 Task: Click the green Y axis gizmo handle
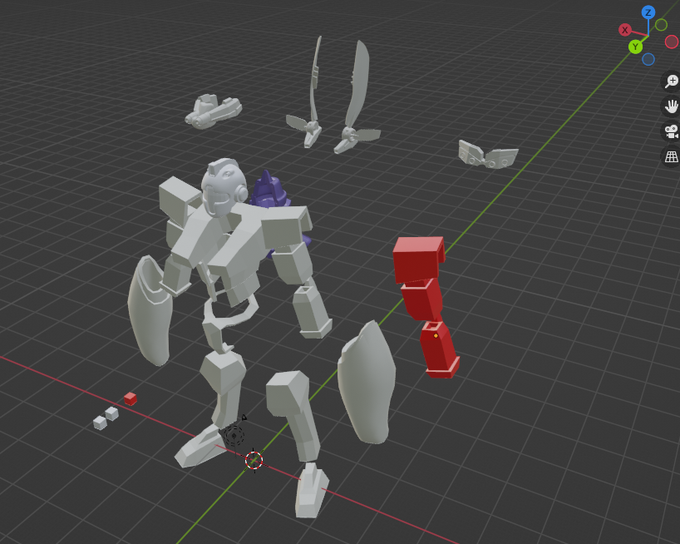pyautogui.click(x=635, y=46)
